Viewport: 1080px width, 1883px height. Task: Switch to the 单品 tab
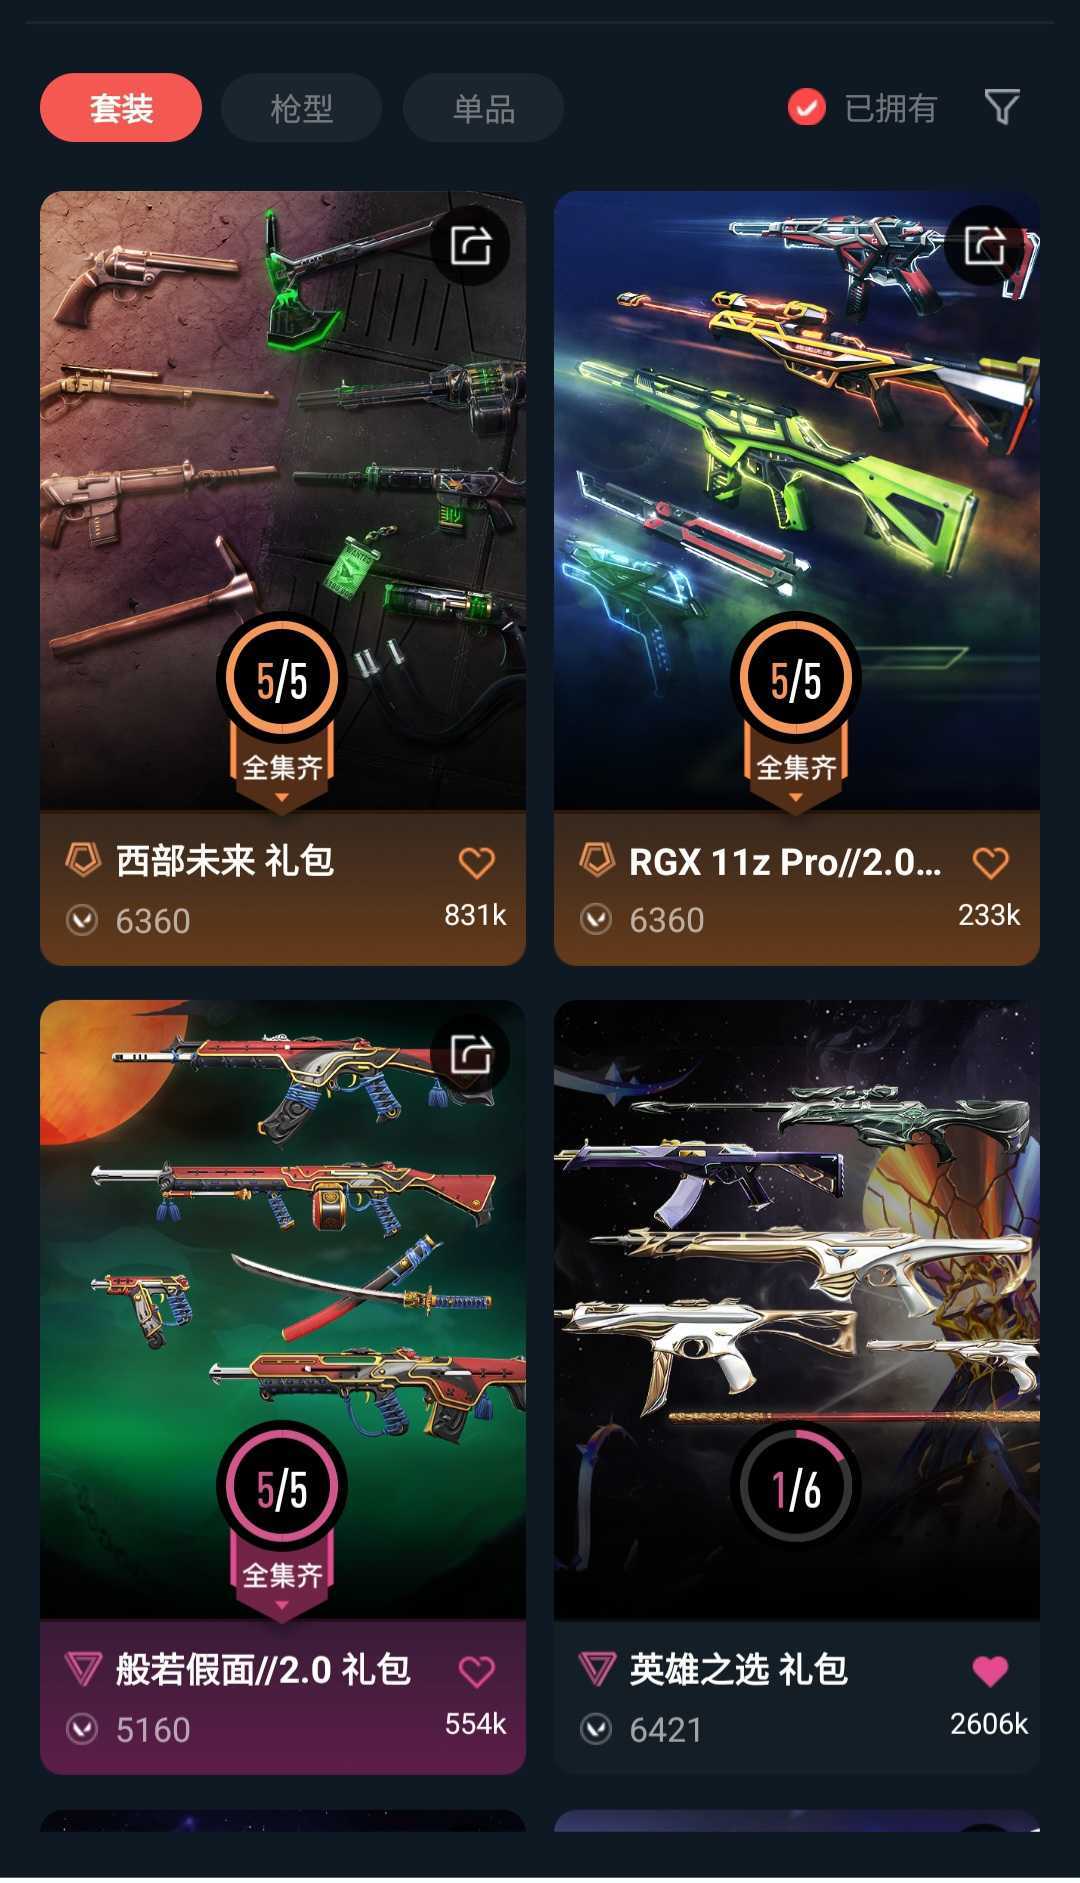point(483,107)
